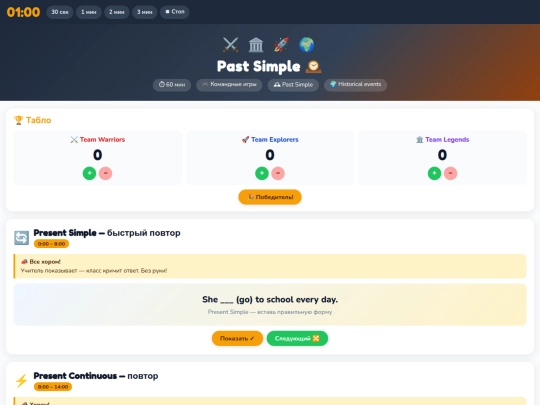Add a point to Team Legends
Screen dimensions: 540x405
click(434, 173)
